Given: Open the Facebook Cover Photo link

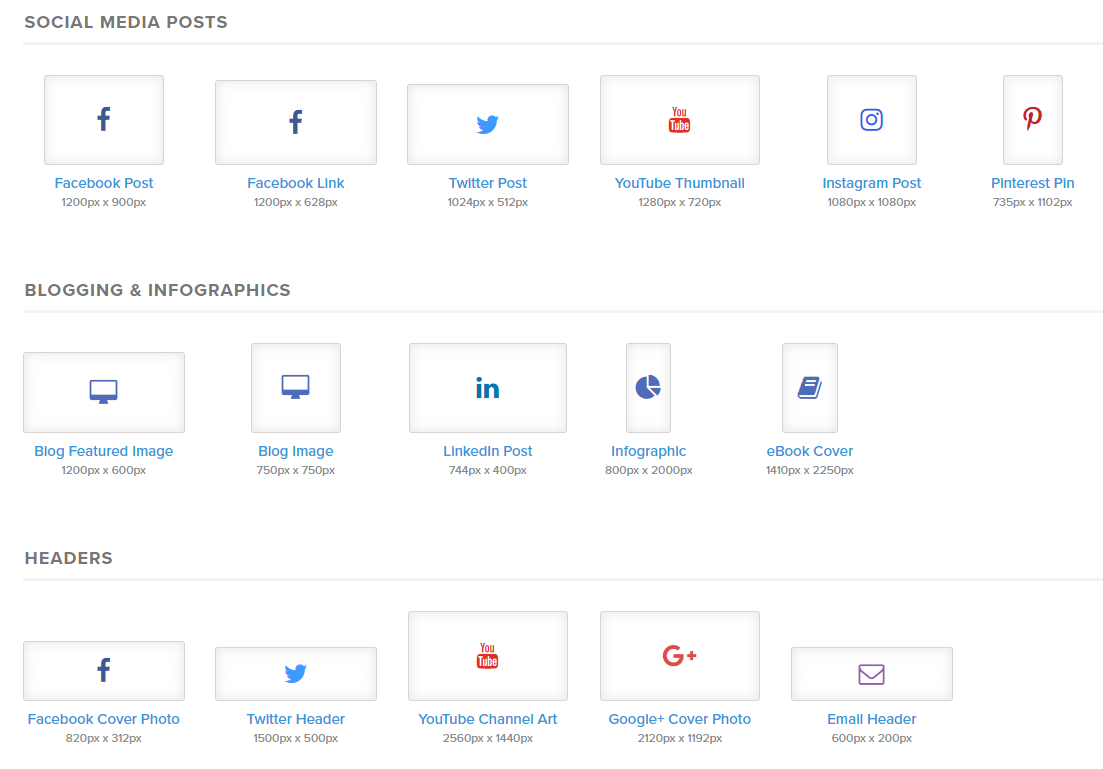Looking at the screenshot, I should pyautogui.click(x=104, y=719).
